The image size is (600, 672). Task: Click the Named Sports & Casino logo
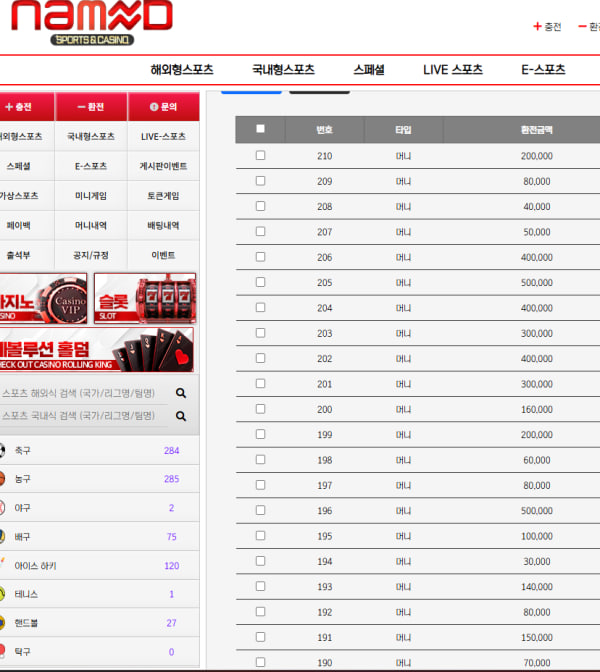pyautogui.click(x=92, y=23)
